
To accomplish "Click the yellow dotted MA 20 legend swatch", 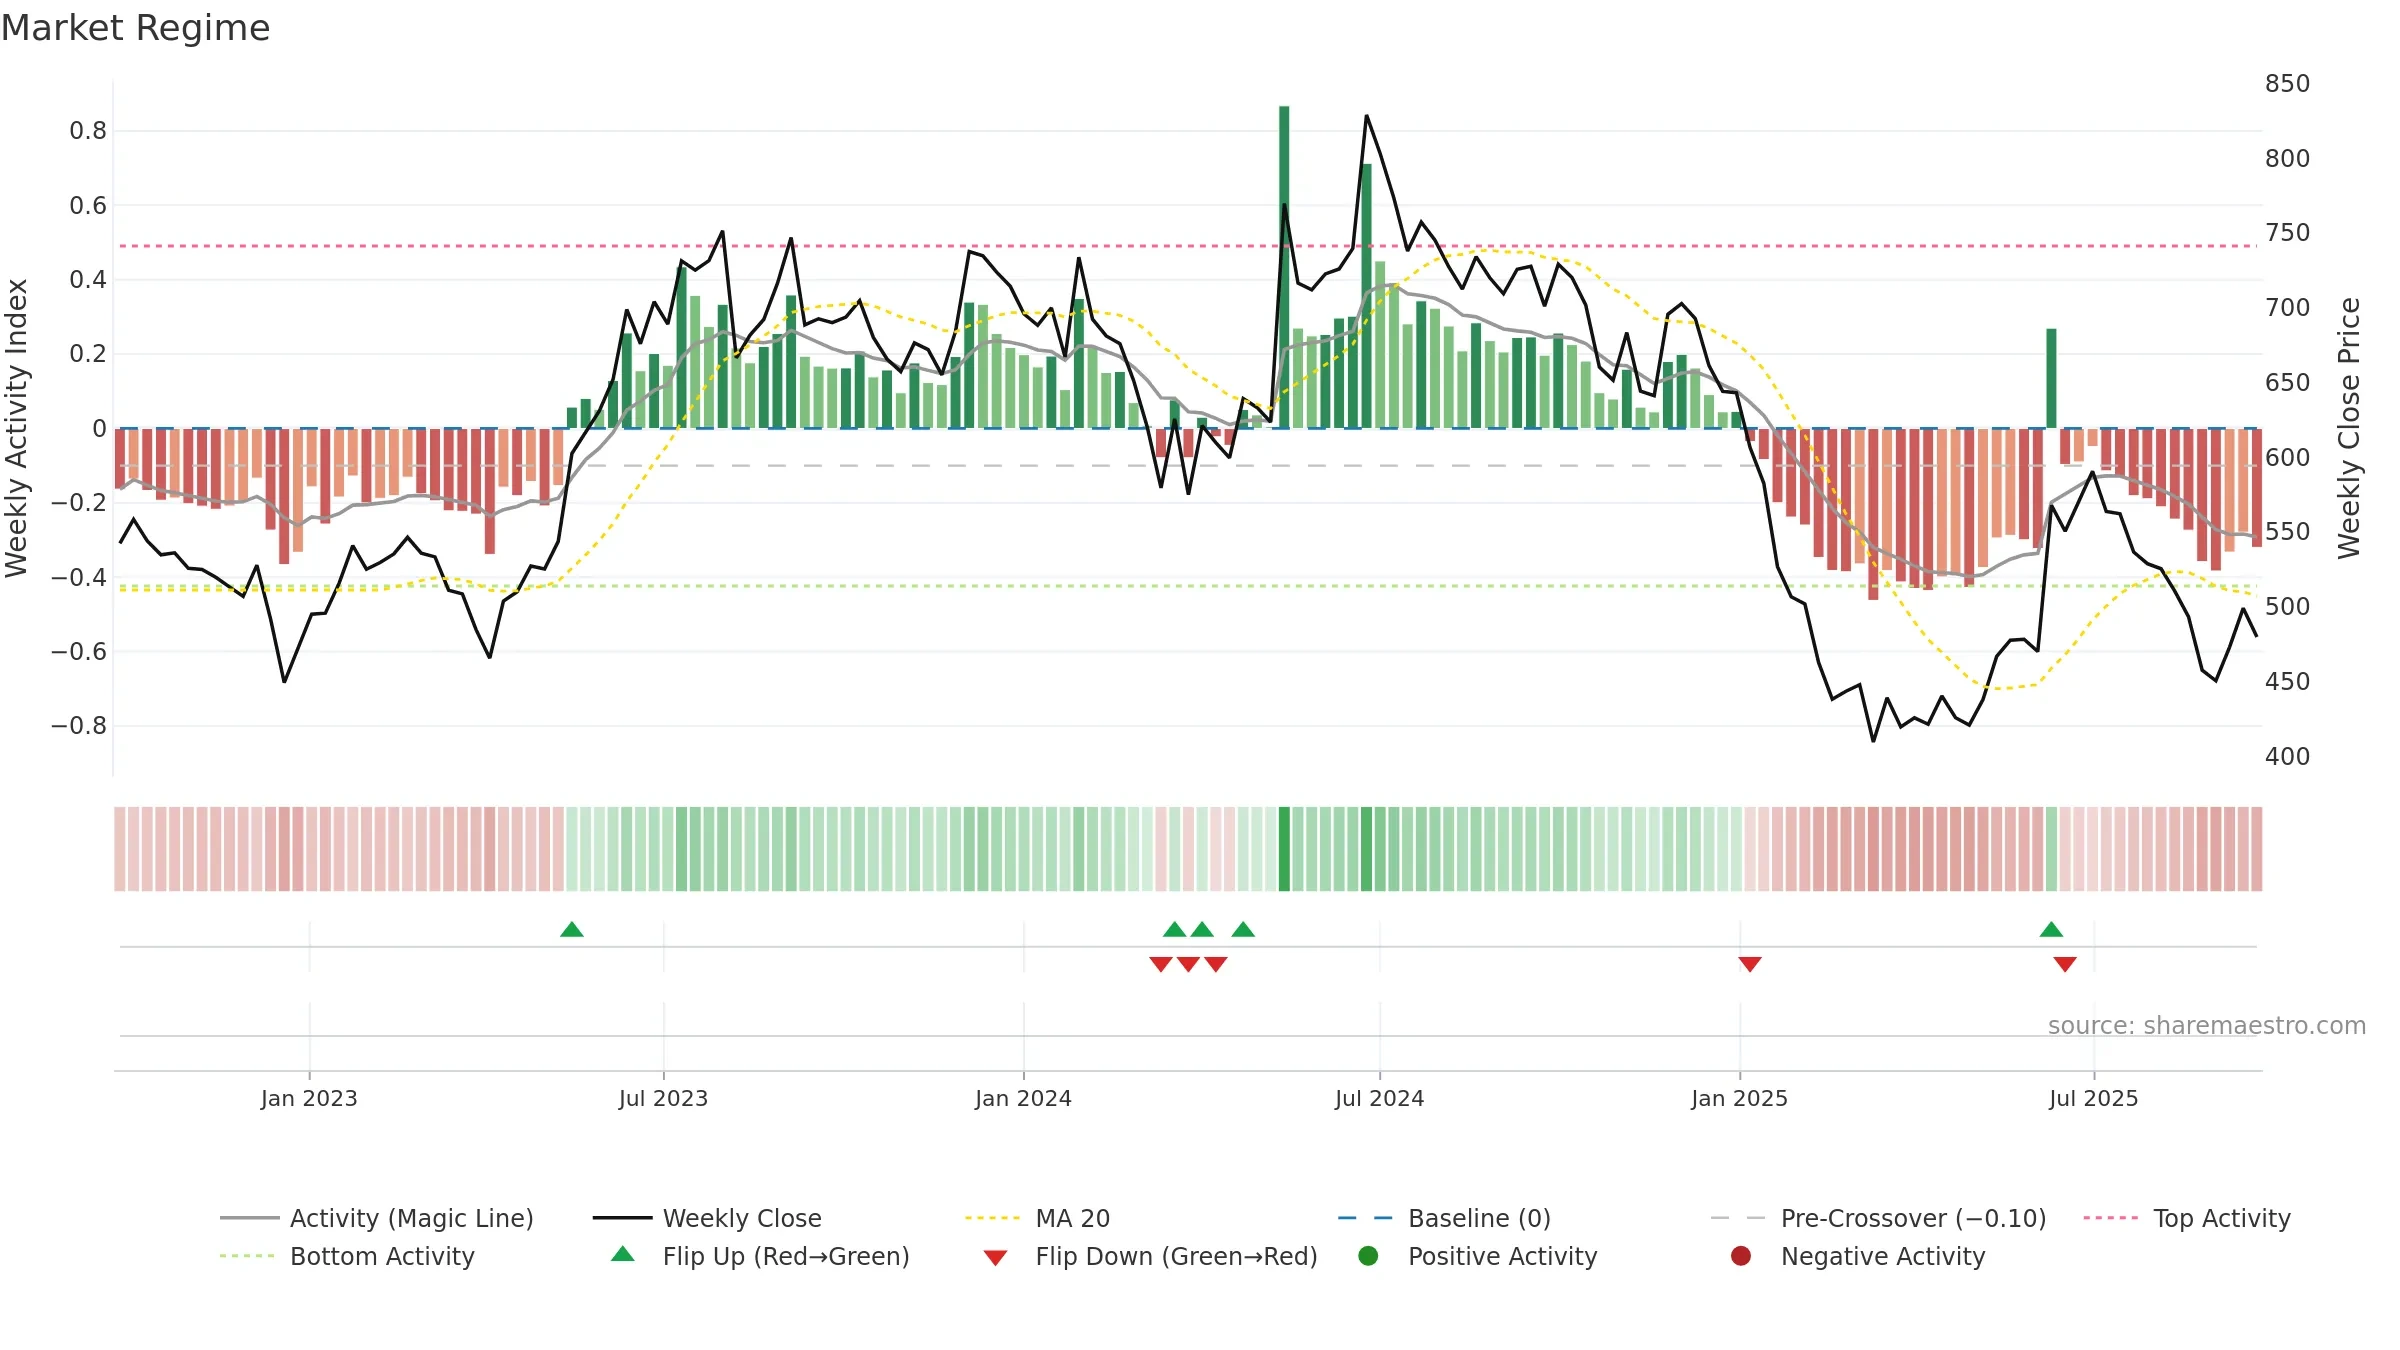I will pyautogui.click(x=993, y=1218).
